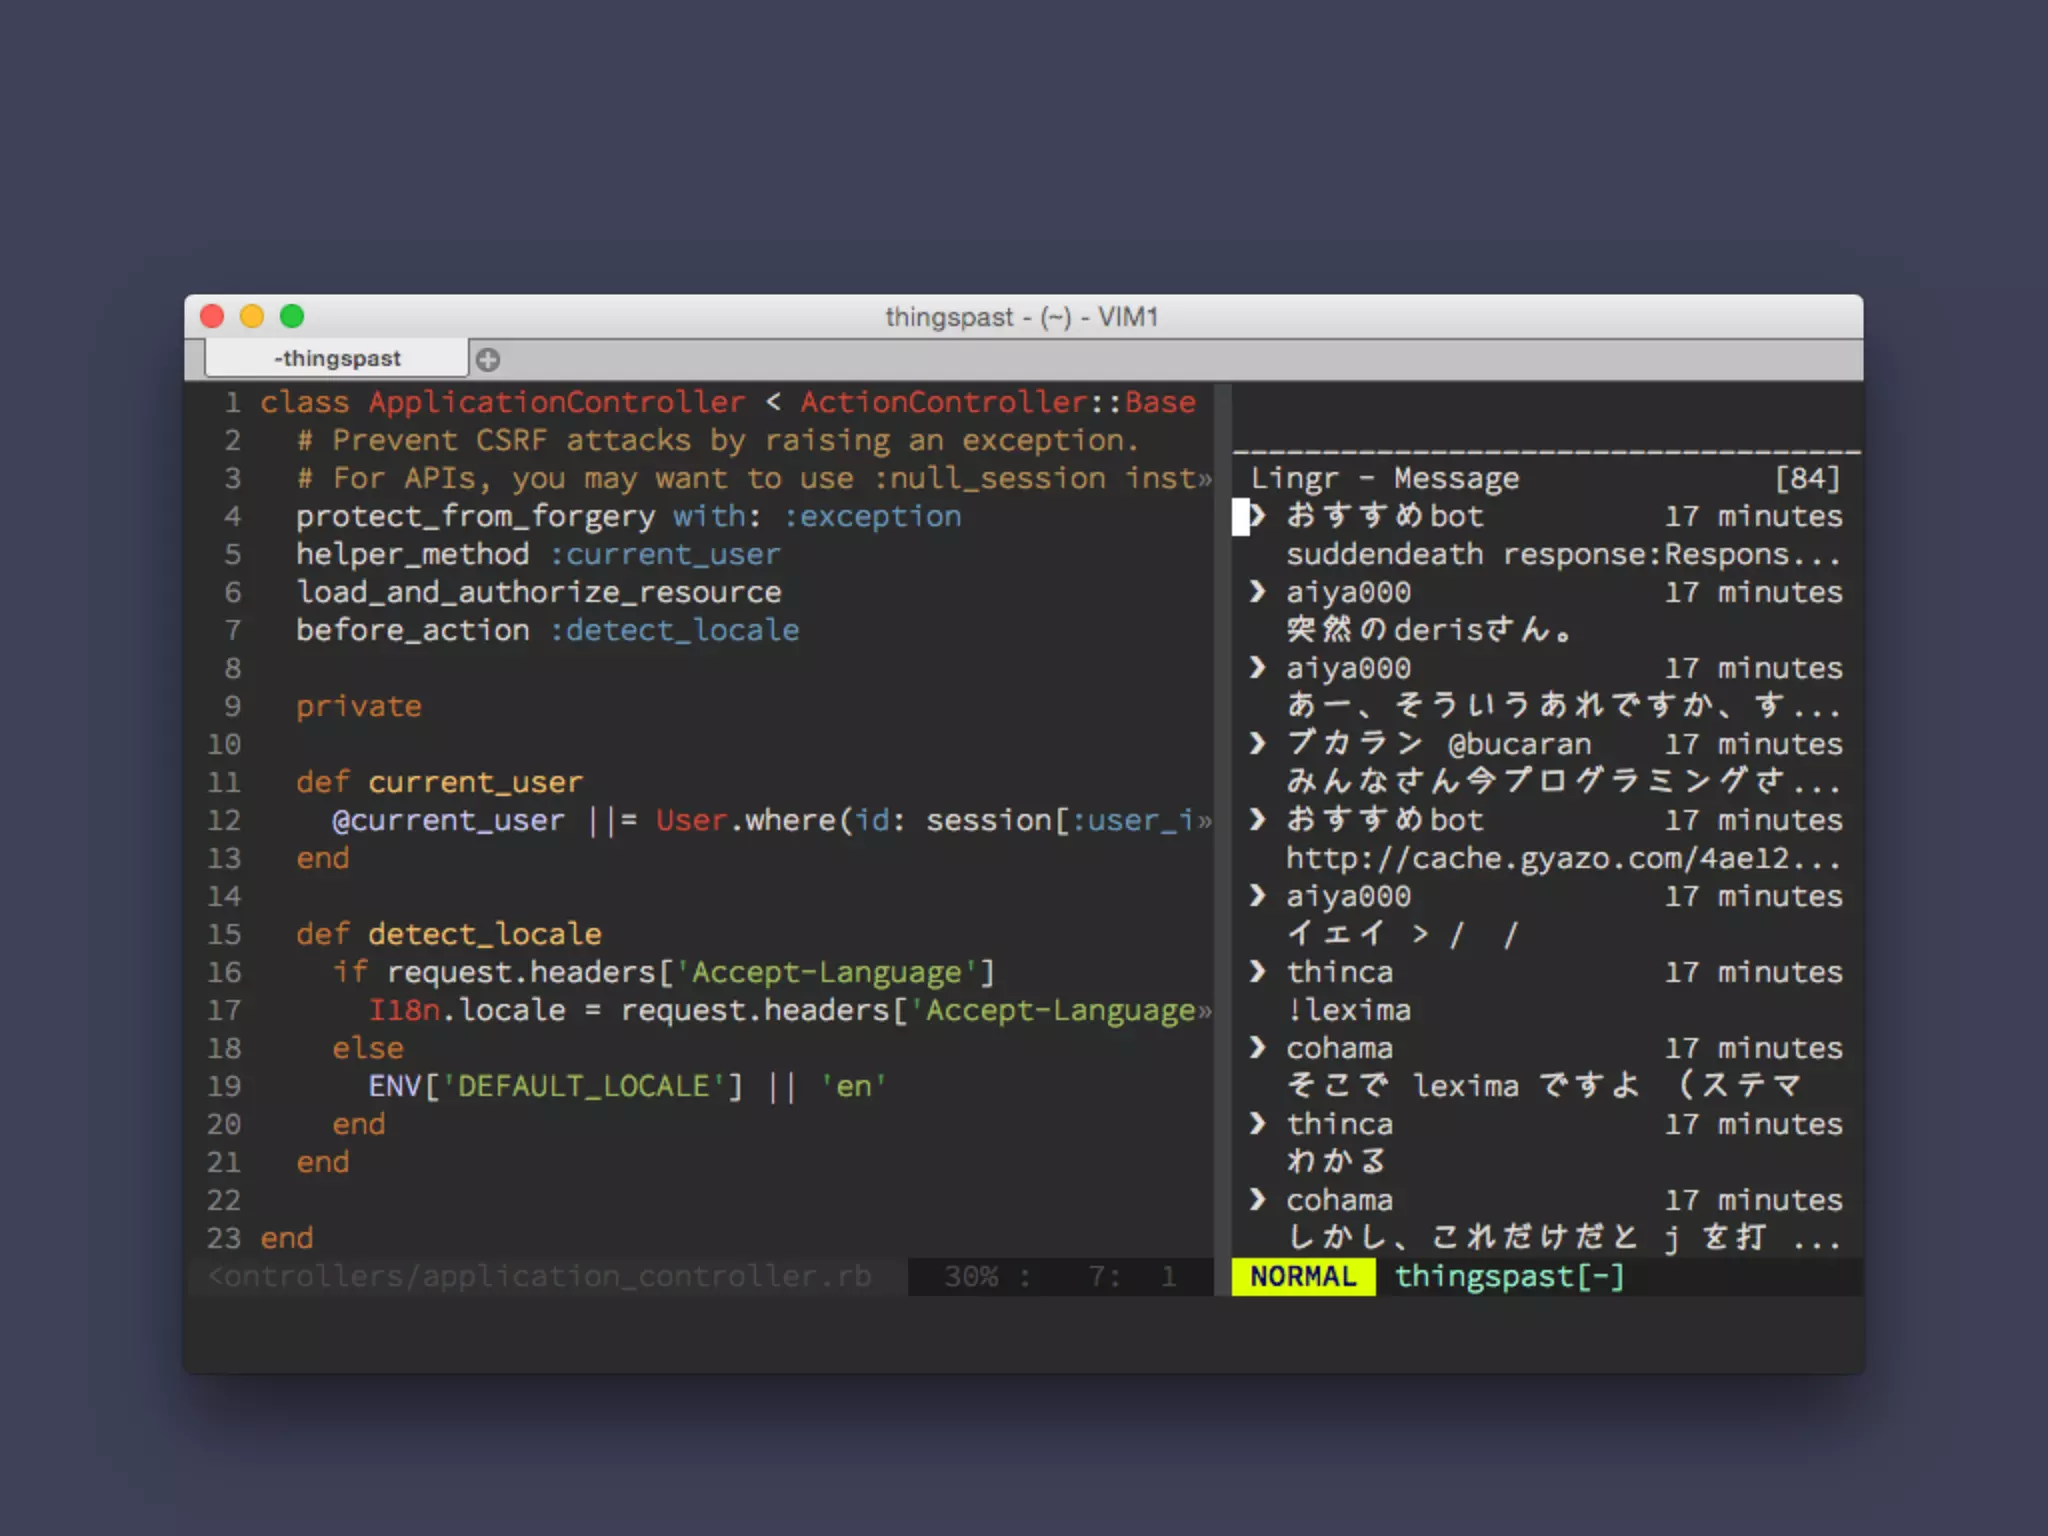Viewport: 2048px width, 1536px height.
Task: Click the green zoom window button
Action: click(x=292, y=317)
